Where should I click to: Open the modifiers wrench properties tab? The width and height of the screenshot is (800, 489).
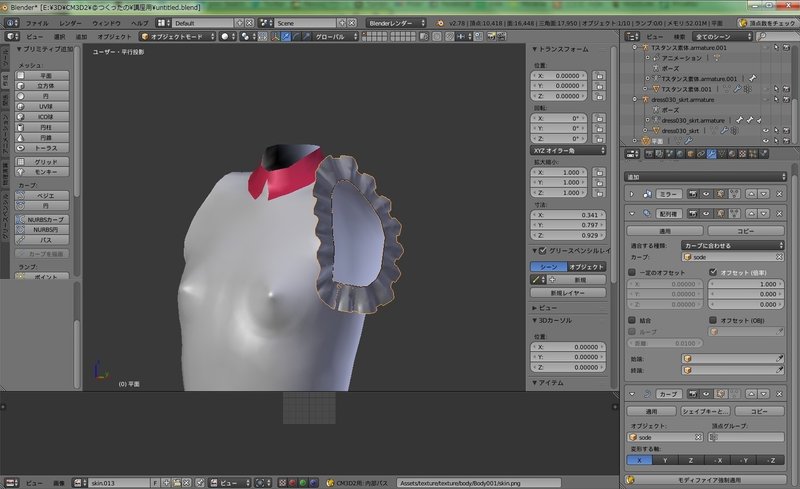712,154
